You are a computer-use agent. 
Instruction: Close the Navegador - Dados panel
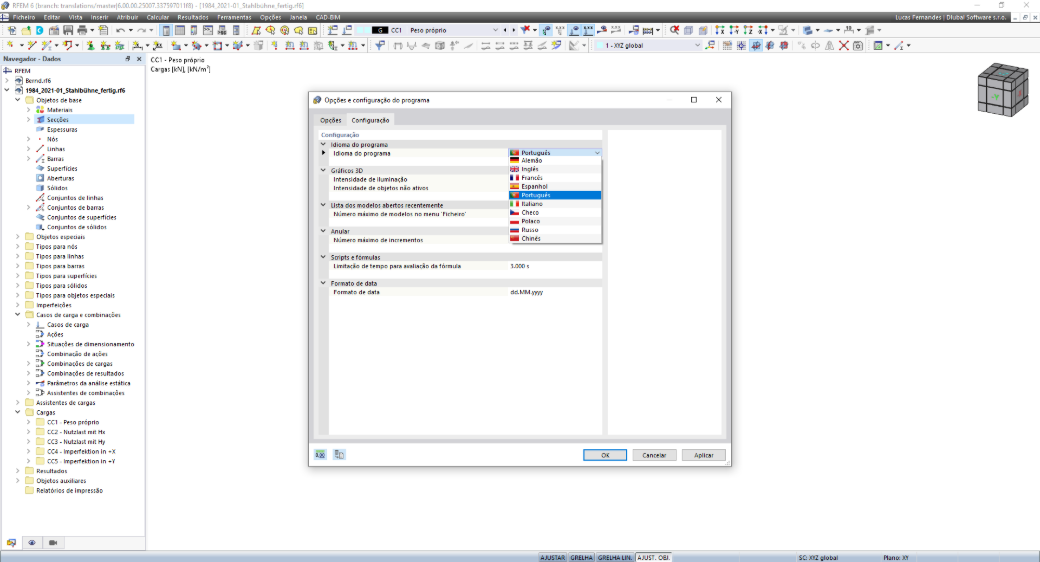pos(139,59)
